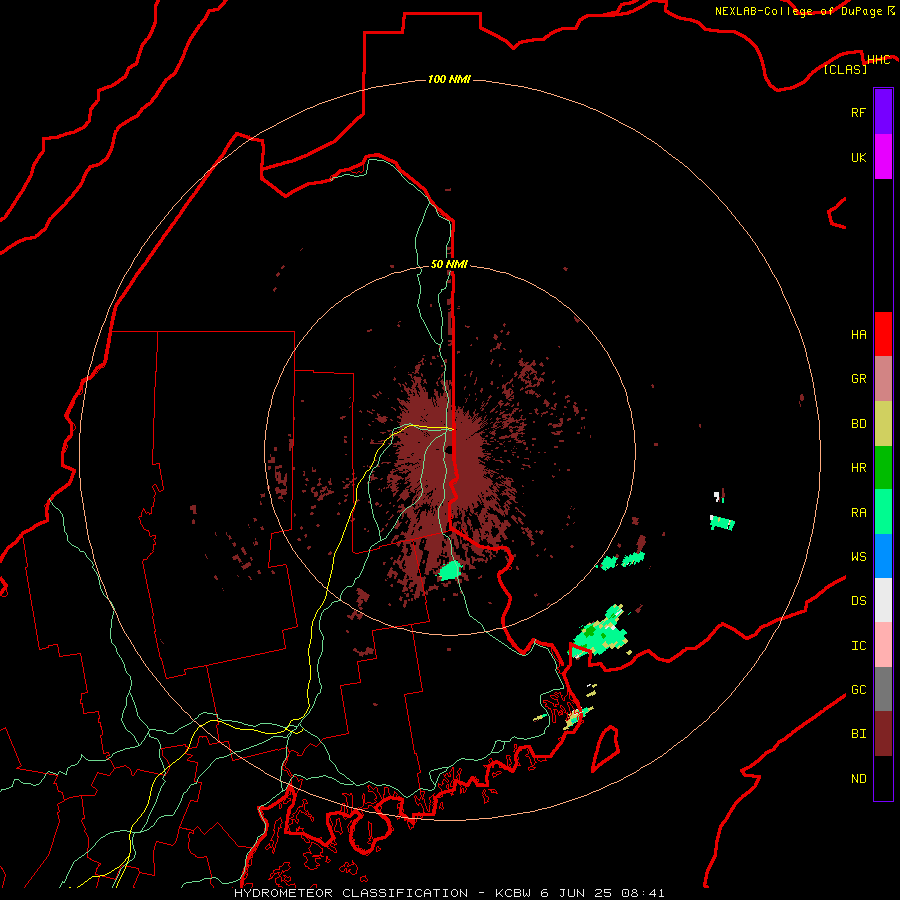Click the far-east rain echo with white pixels
Screen dimensions: 900x900
point(722,522)
